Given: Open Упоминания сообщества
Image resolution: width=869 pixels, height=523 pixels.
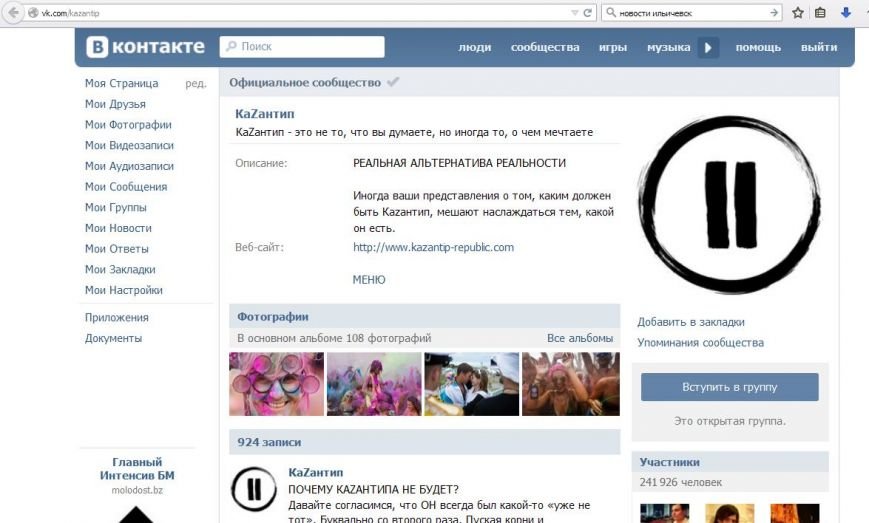Looking at the screenshot, I should pyautogui.click(x=701, y=342).
